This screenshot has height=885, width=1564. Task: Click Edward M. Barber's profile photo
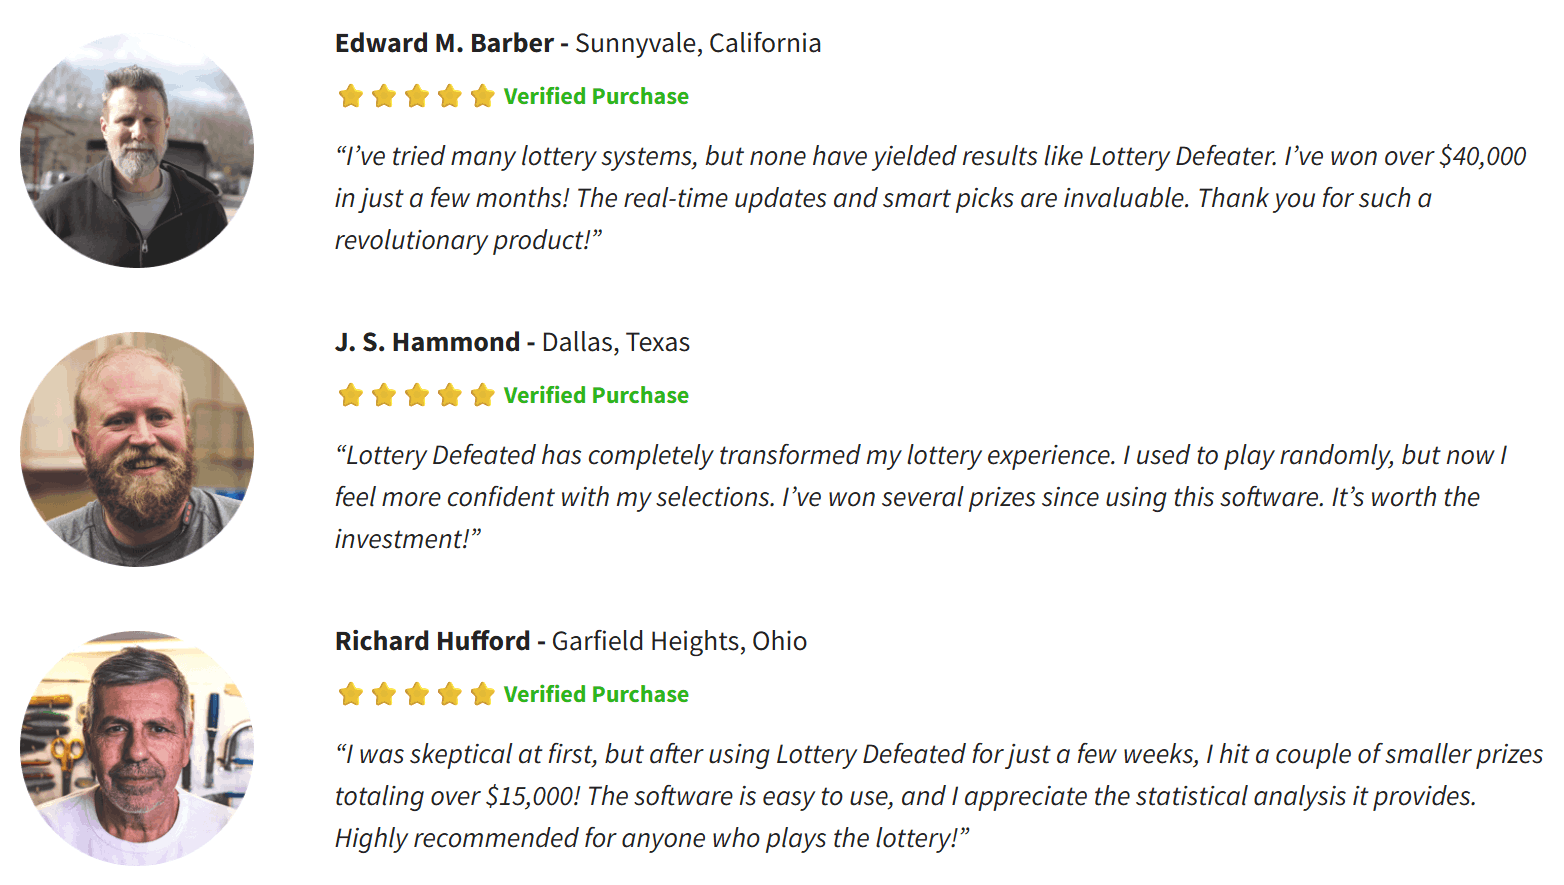(137, 151)
